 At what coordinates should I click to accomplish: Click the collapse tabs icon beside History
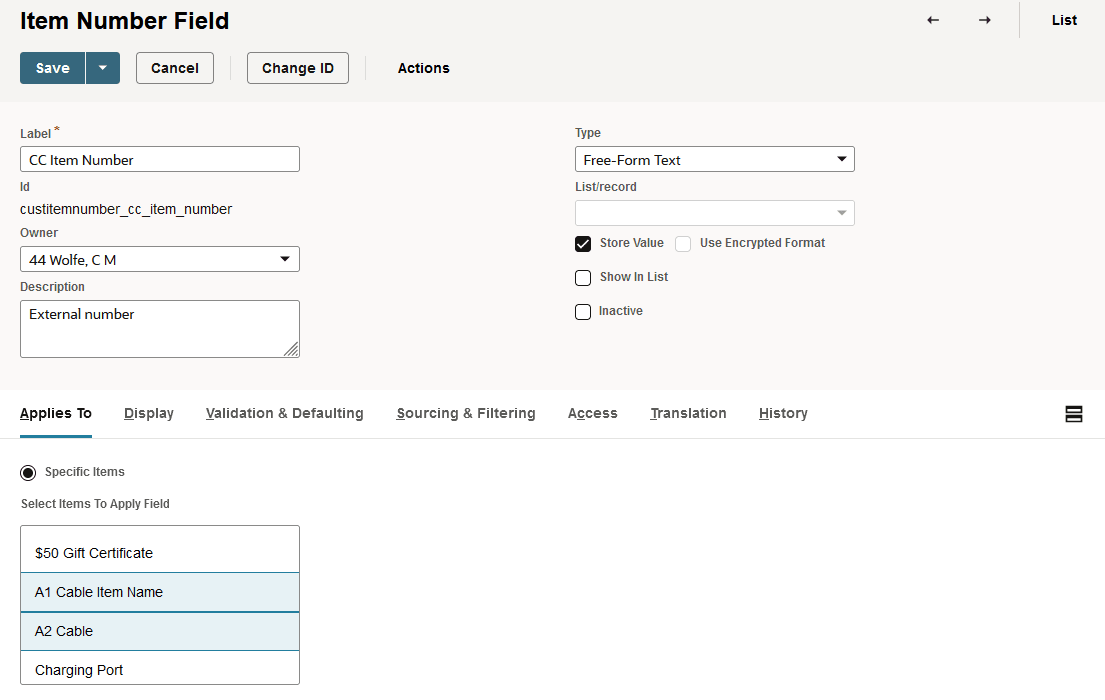pyautogui.click(x=1074, y=413)
